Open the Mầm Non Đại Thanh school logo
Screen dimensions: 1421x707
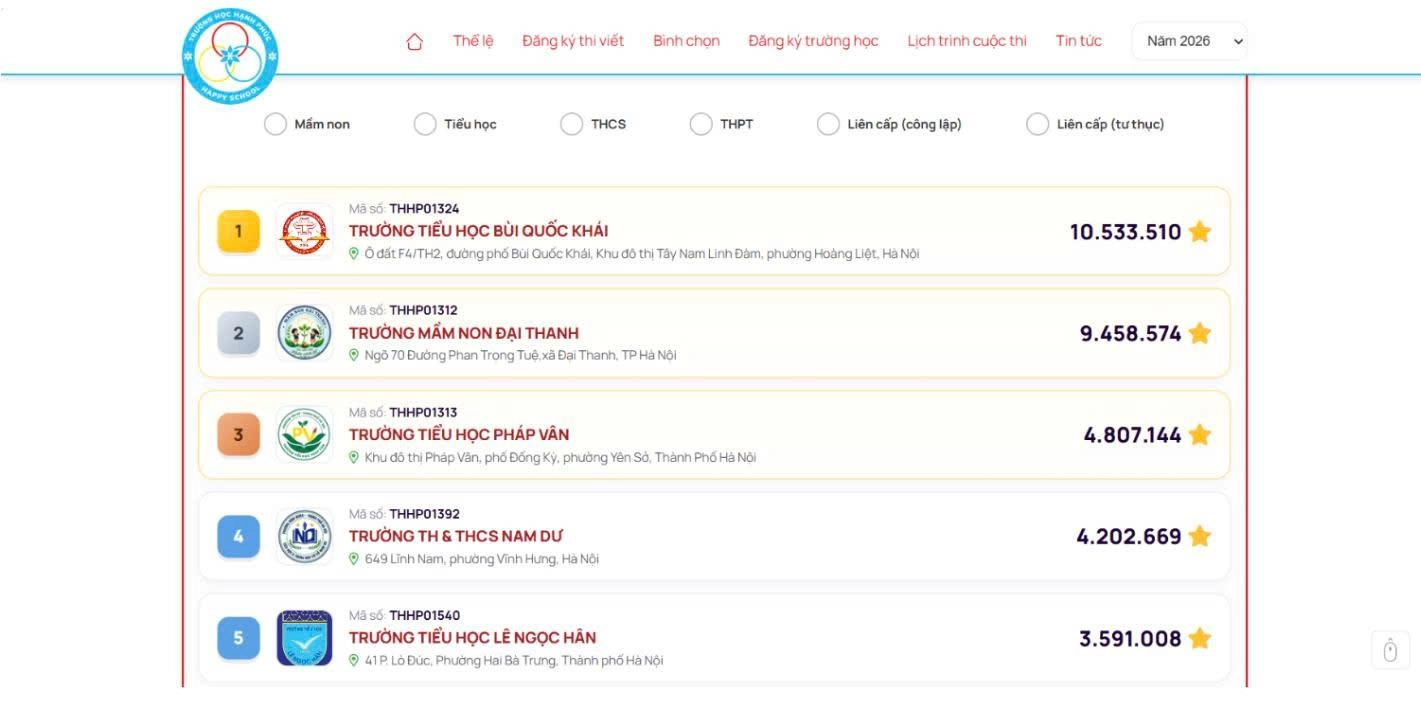305,333
